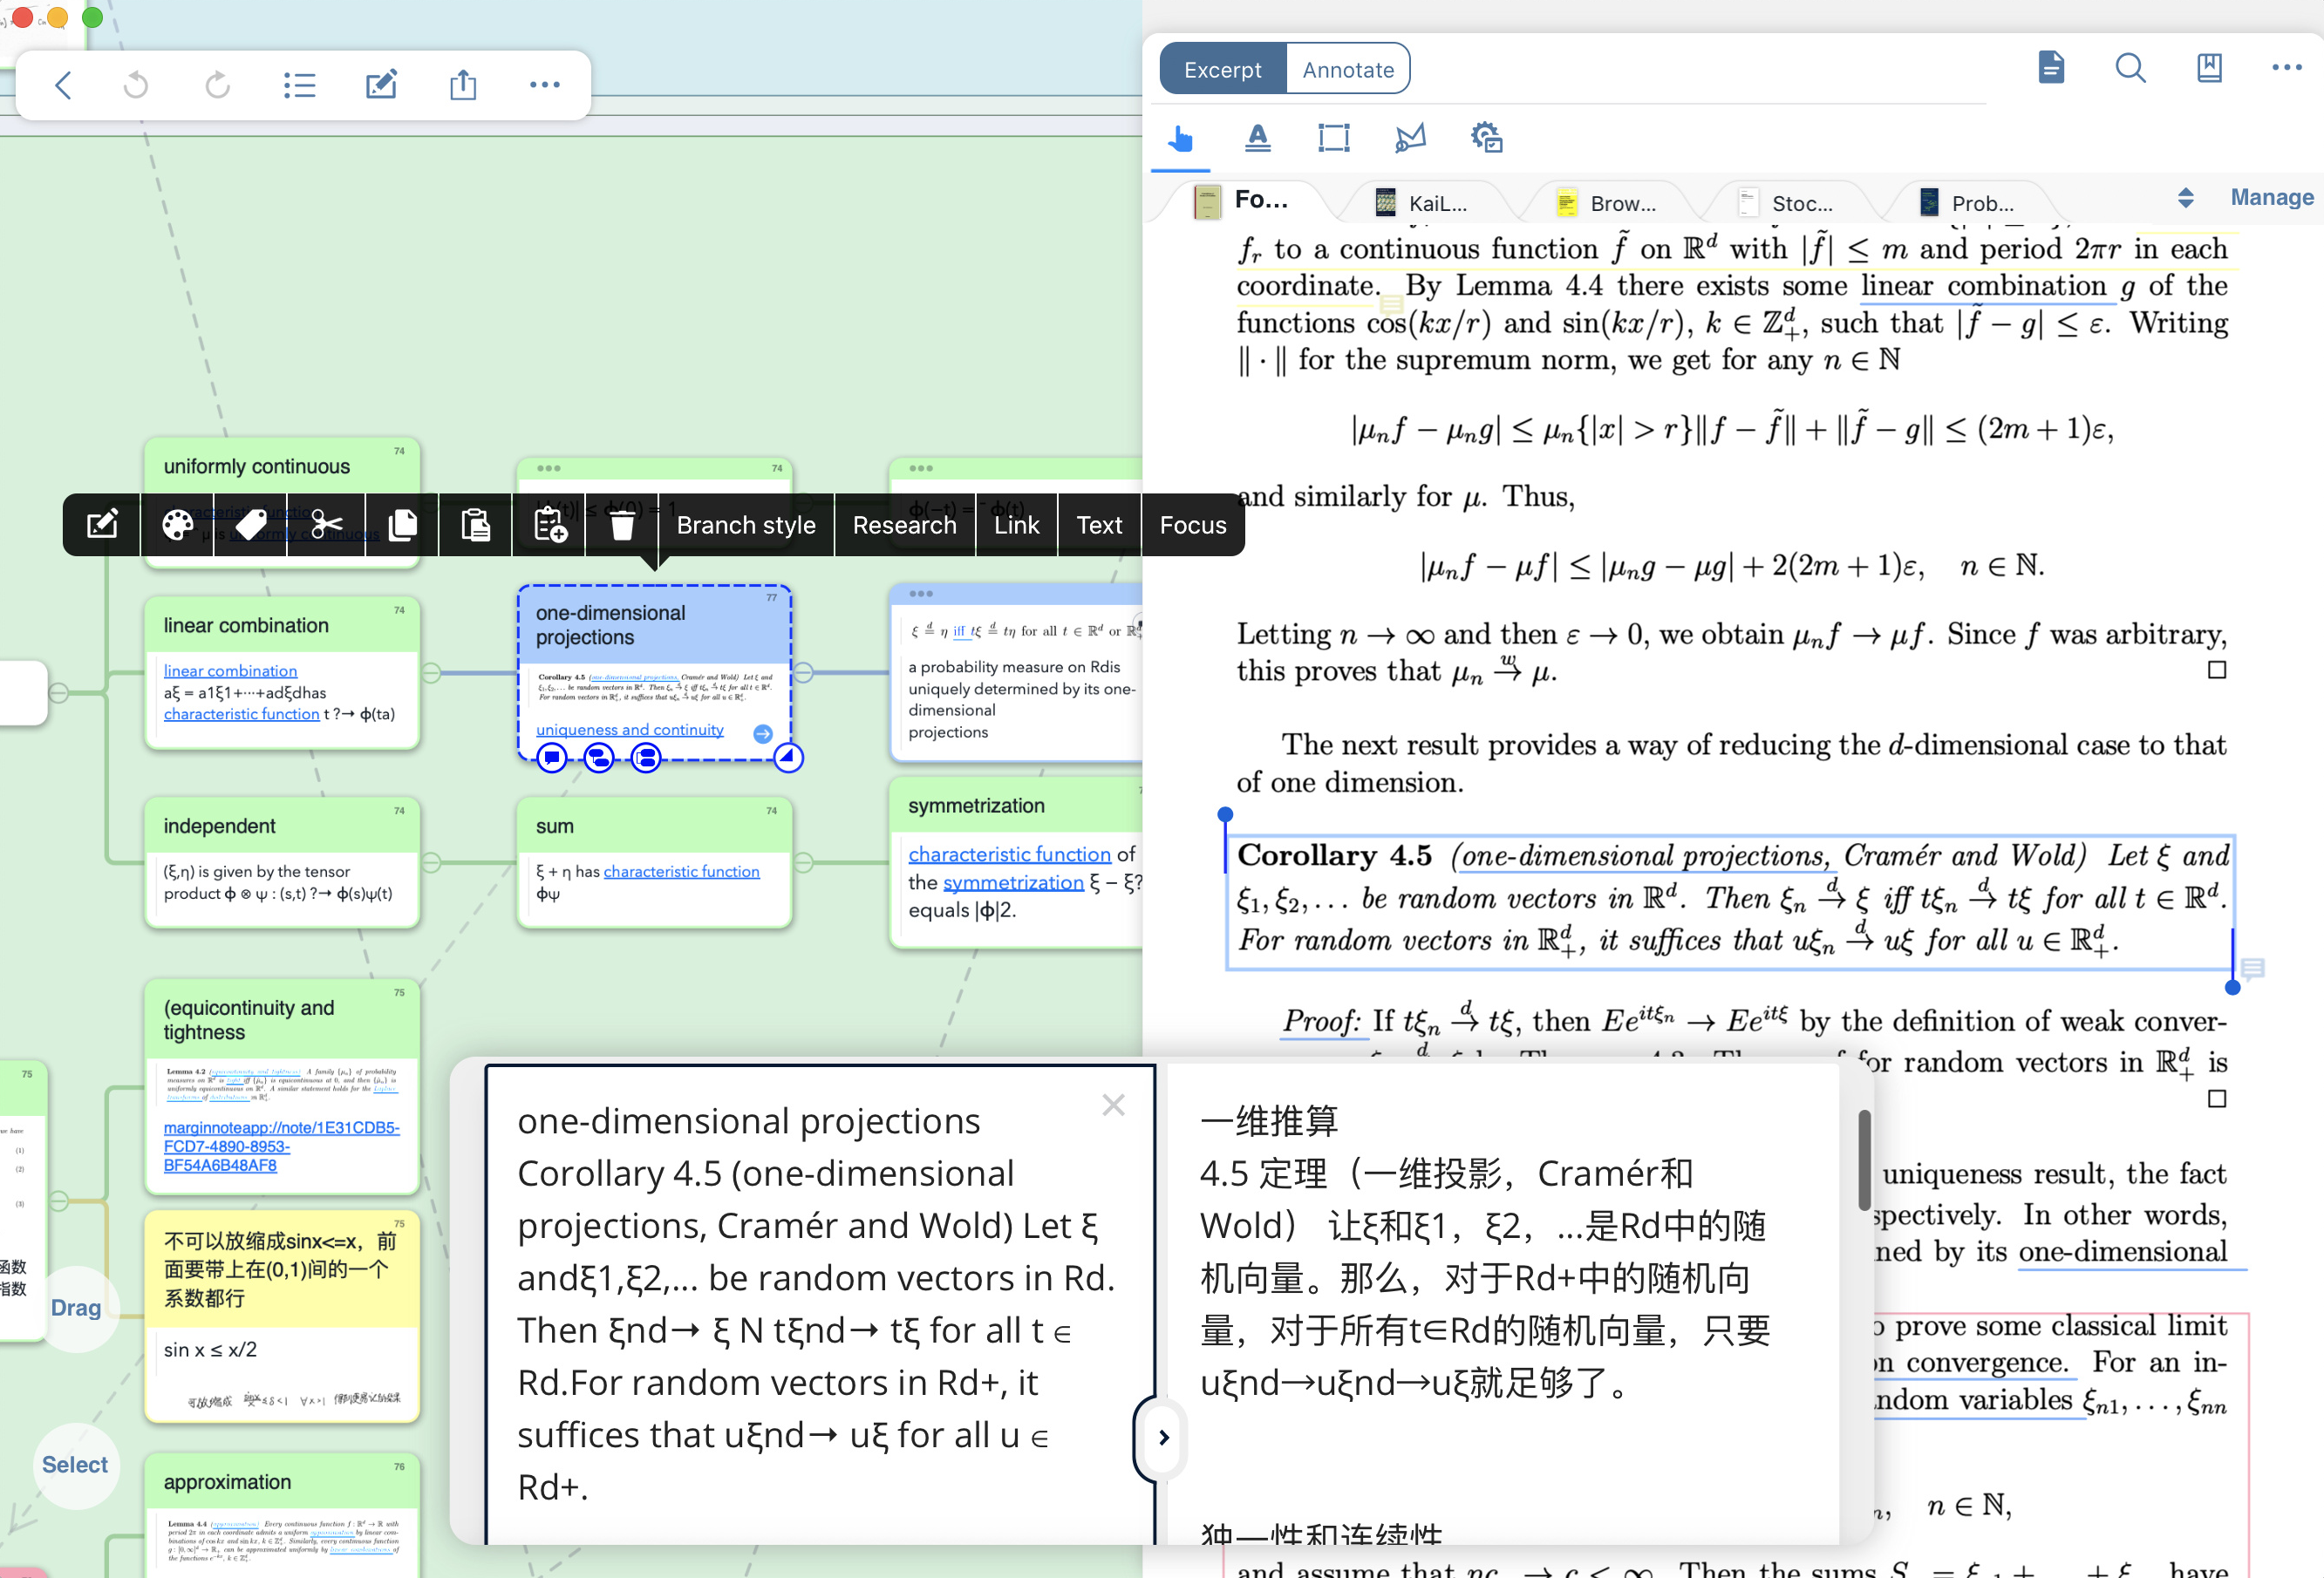Click Manage documents button

[2271, 198]
